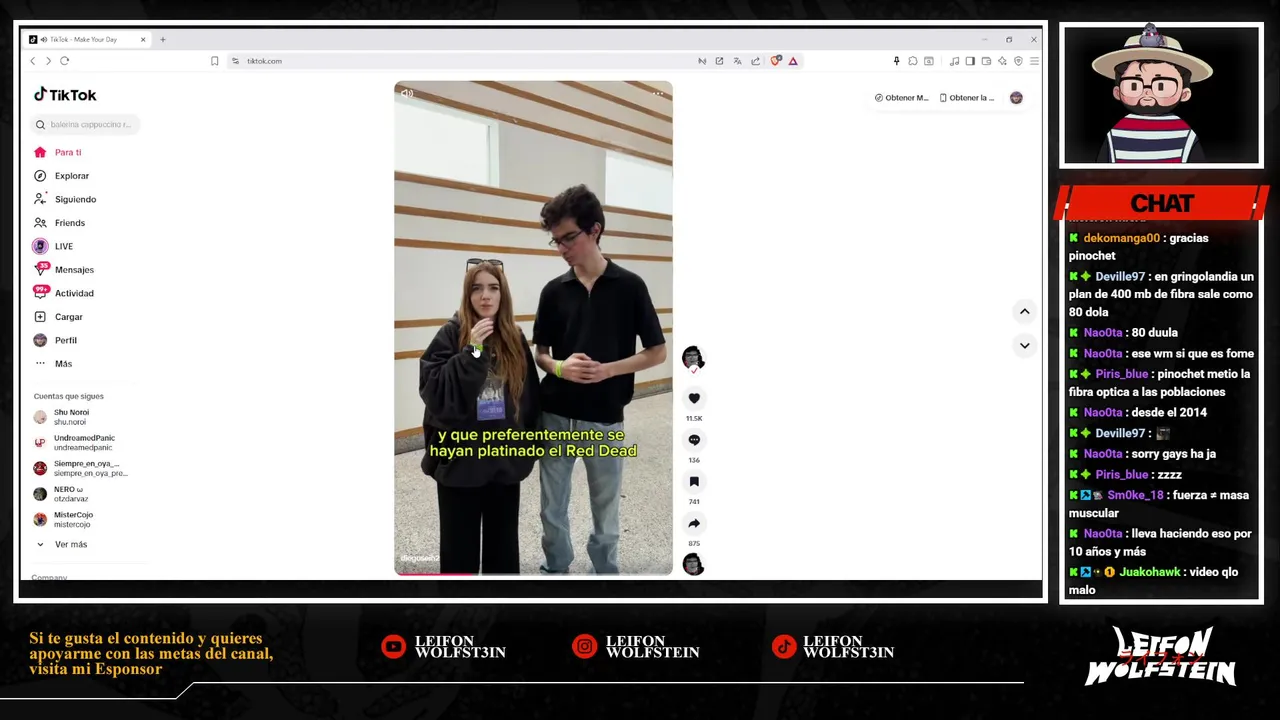Click chat username Juakohawk
The width and height of the screenshot is (1280, 720).
pos(1150,572)
